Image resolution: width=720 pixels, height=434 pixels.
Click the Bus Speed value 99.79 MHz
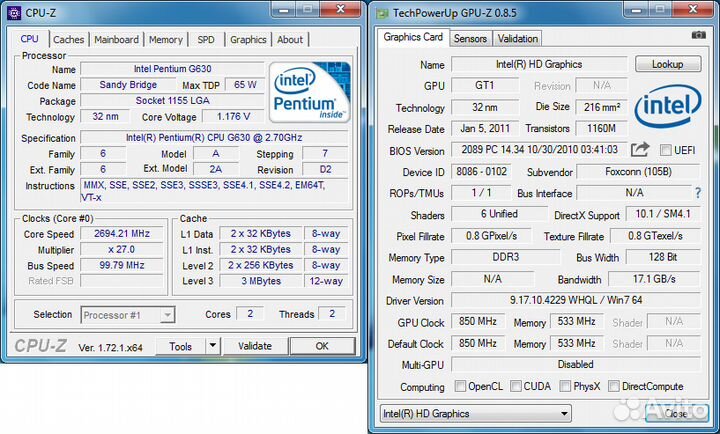pos(122,265)
